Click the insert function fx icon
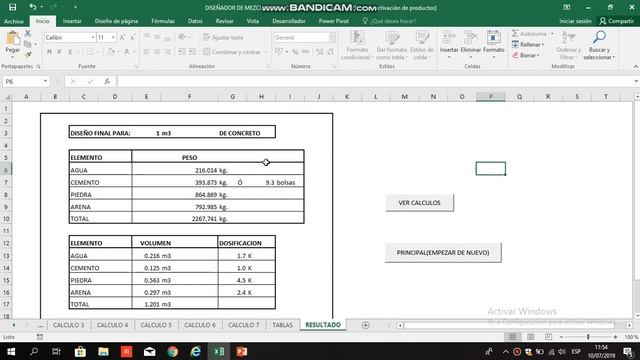640x360 pixels. tap(107, 81)
